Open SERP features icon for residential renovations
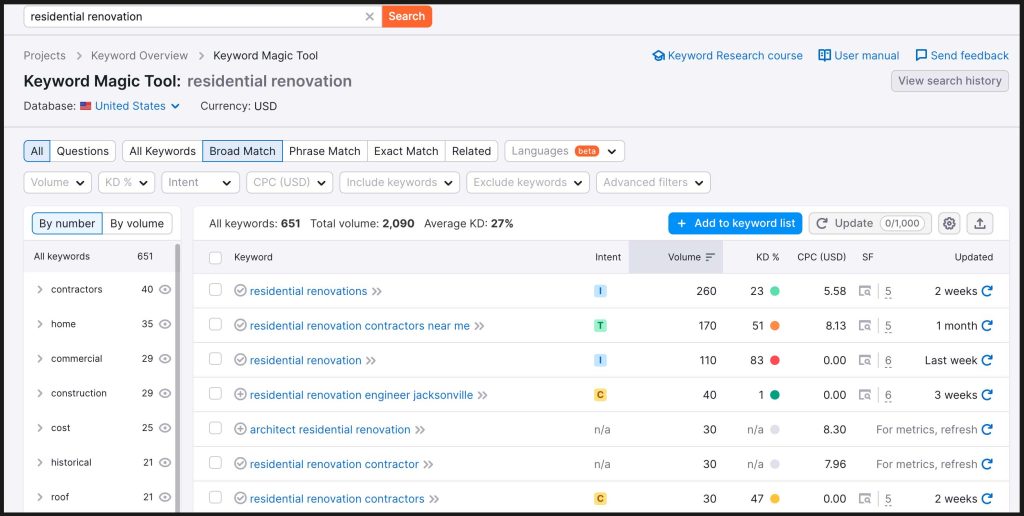Viewport: 1024px width, 516px height. (865, 291)
